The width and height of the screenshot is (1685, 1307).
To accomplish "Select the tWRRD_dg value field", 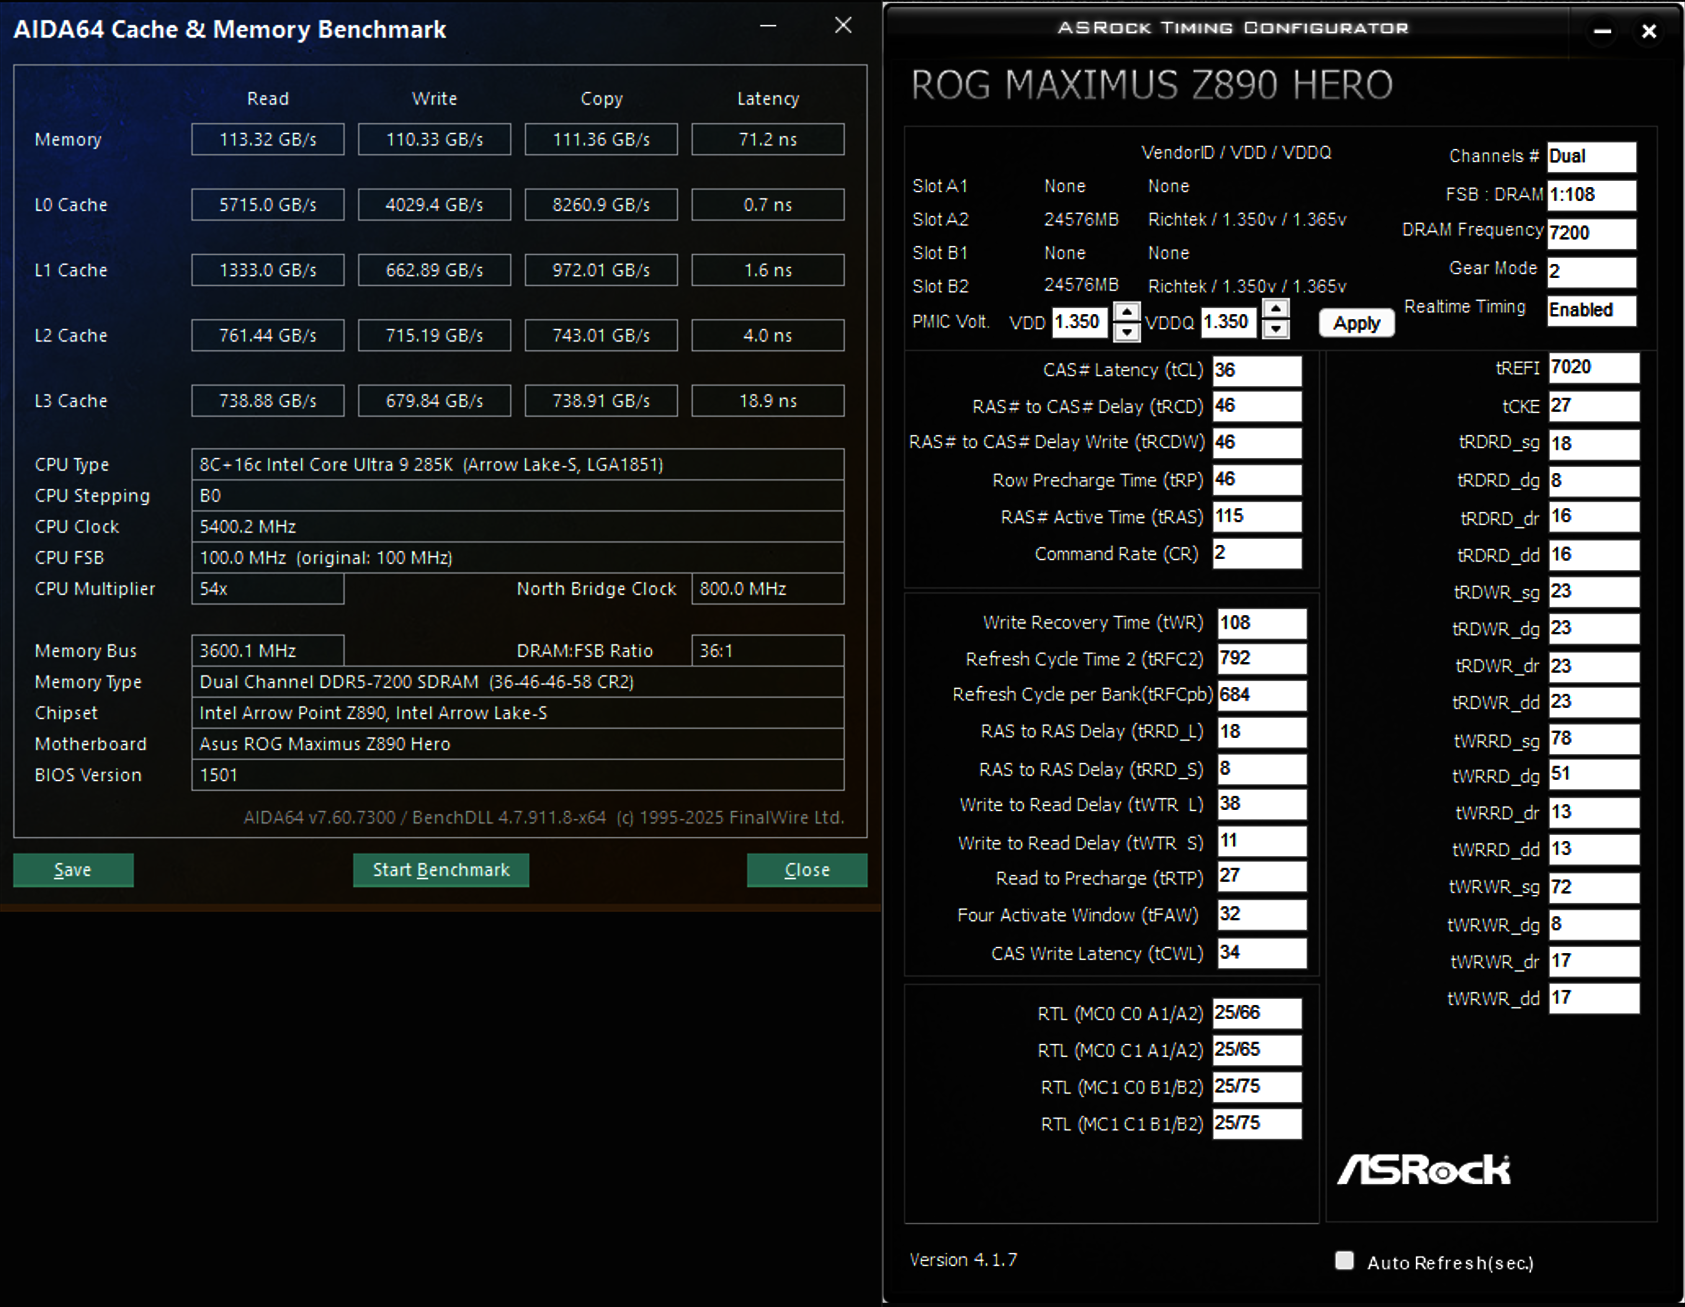I will [1594, 775].
